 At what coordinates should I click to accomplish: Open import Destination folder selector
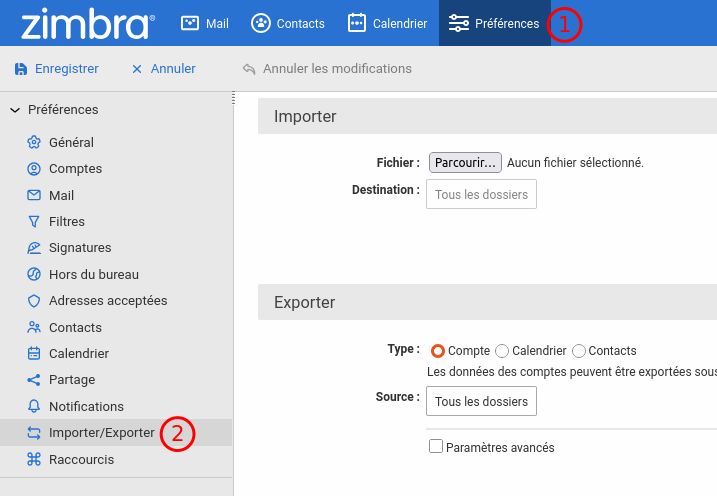click(x=481, y=194)
